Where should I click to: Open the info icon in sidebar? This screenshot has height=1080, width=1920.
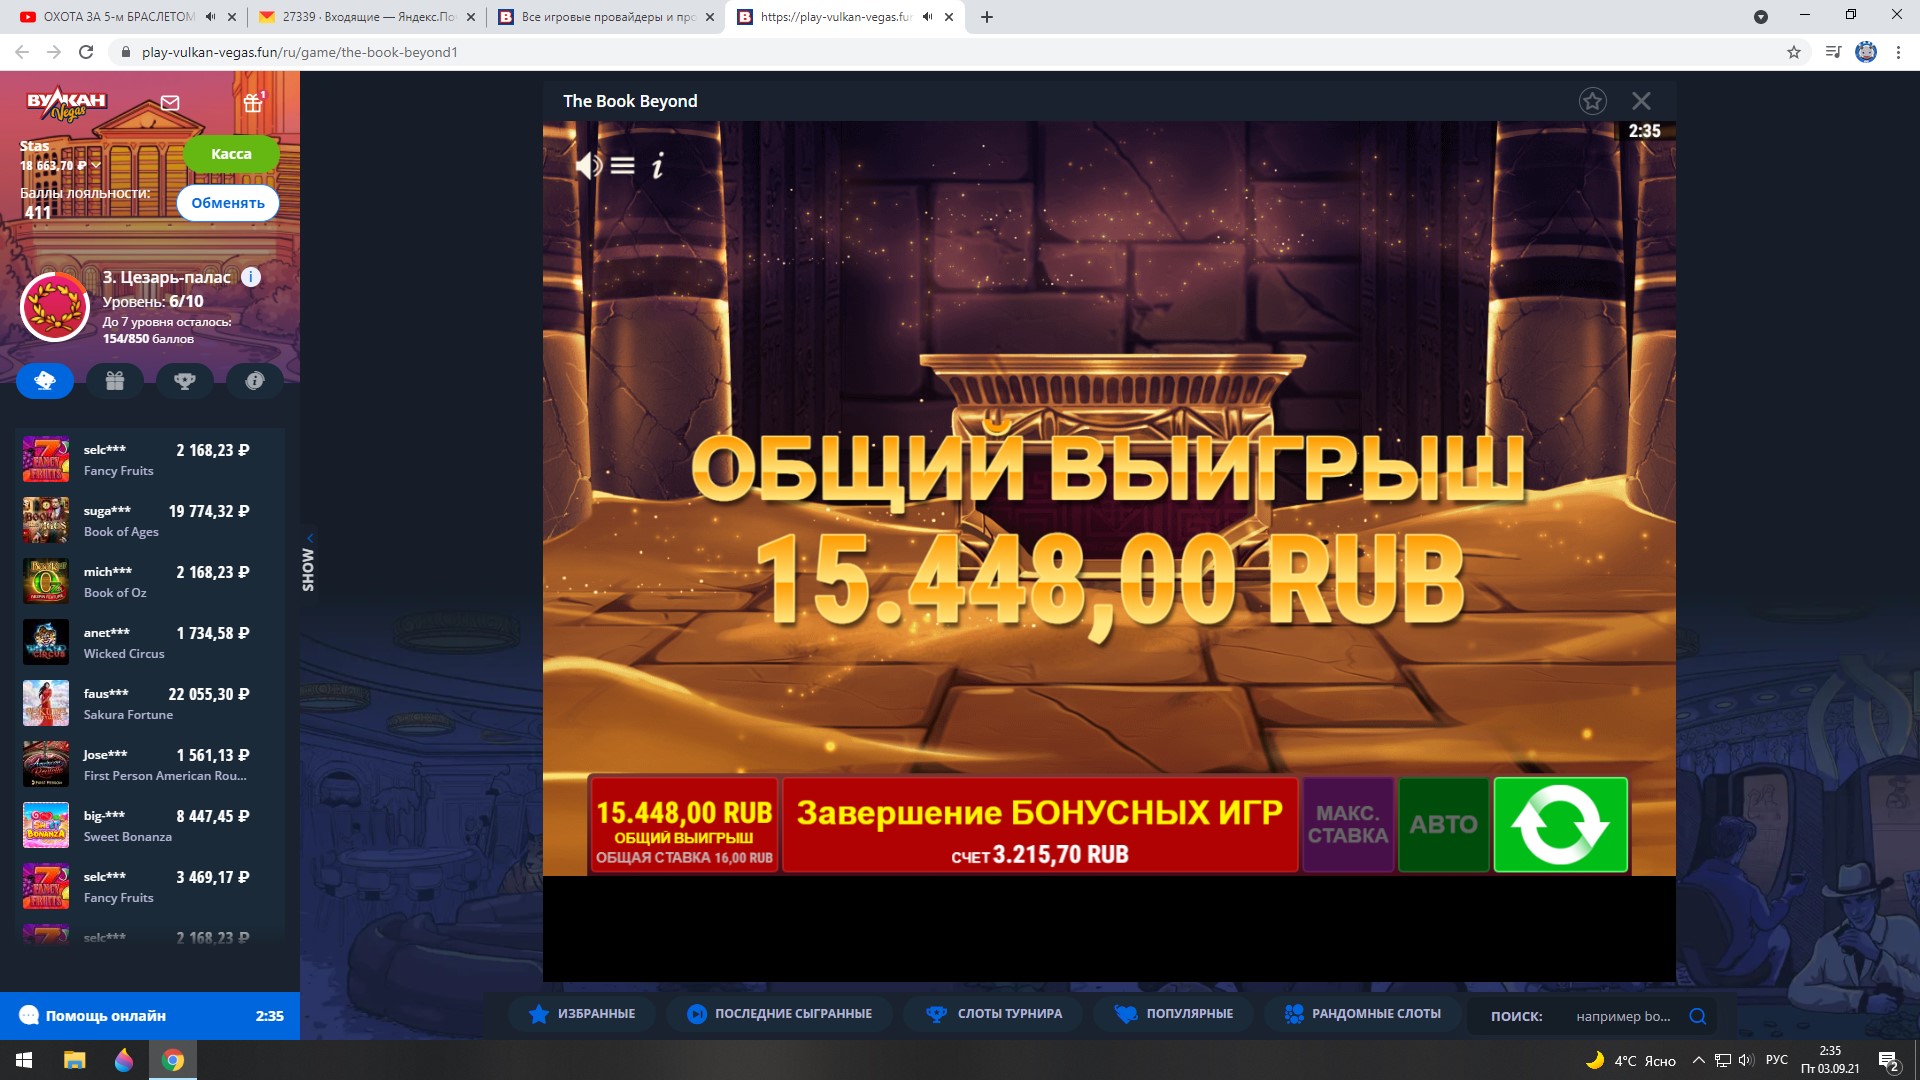254,380
